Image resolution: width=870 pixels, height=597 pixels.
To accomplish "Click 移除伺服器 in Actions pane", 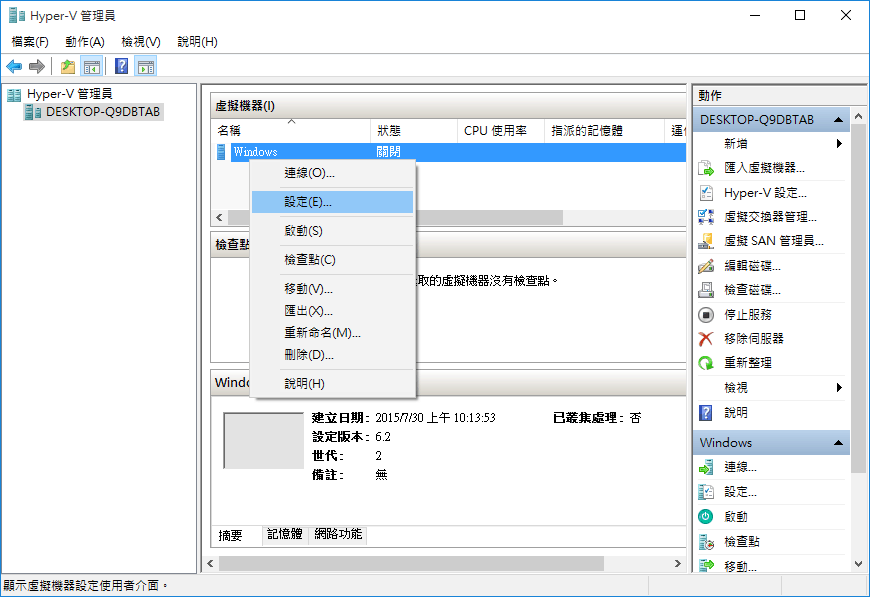I will point(753,338).
